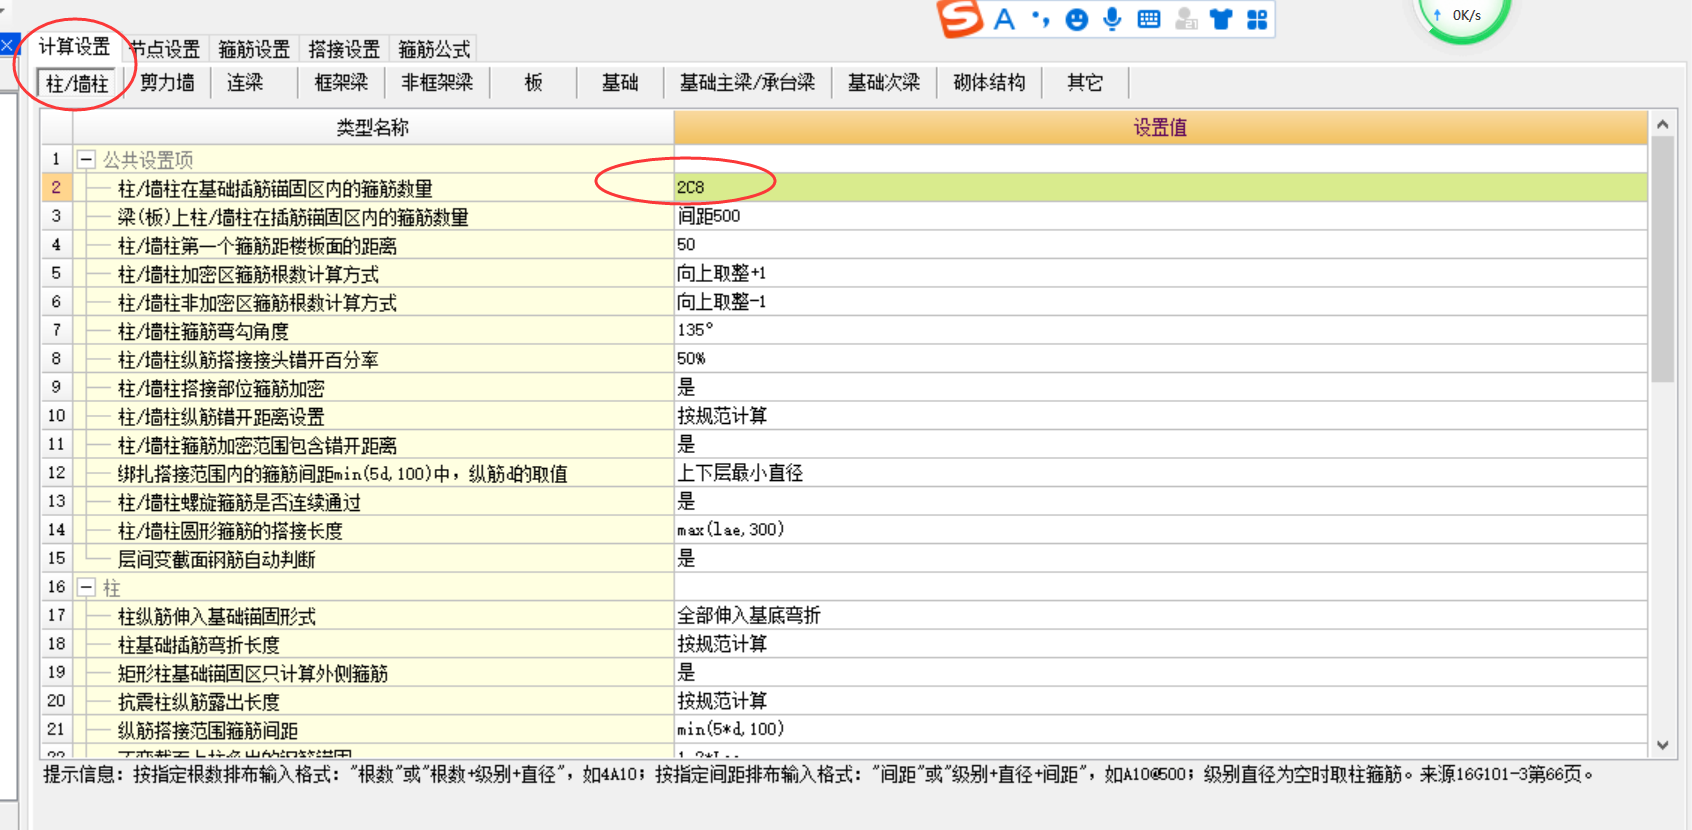Viewport: 1692px width, 830px height.
Task: Click the 类型名称 column header
Action: pyautogui.click(x=372, y=127)
